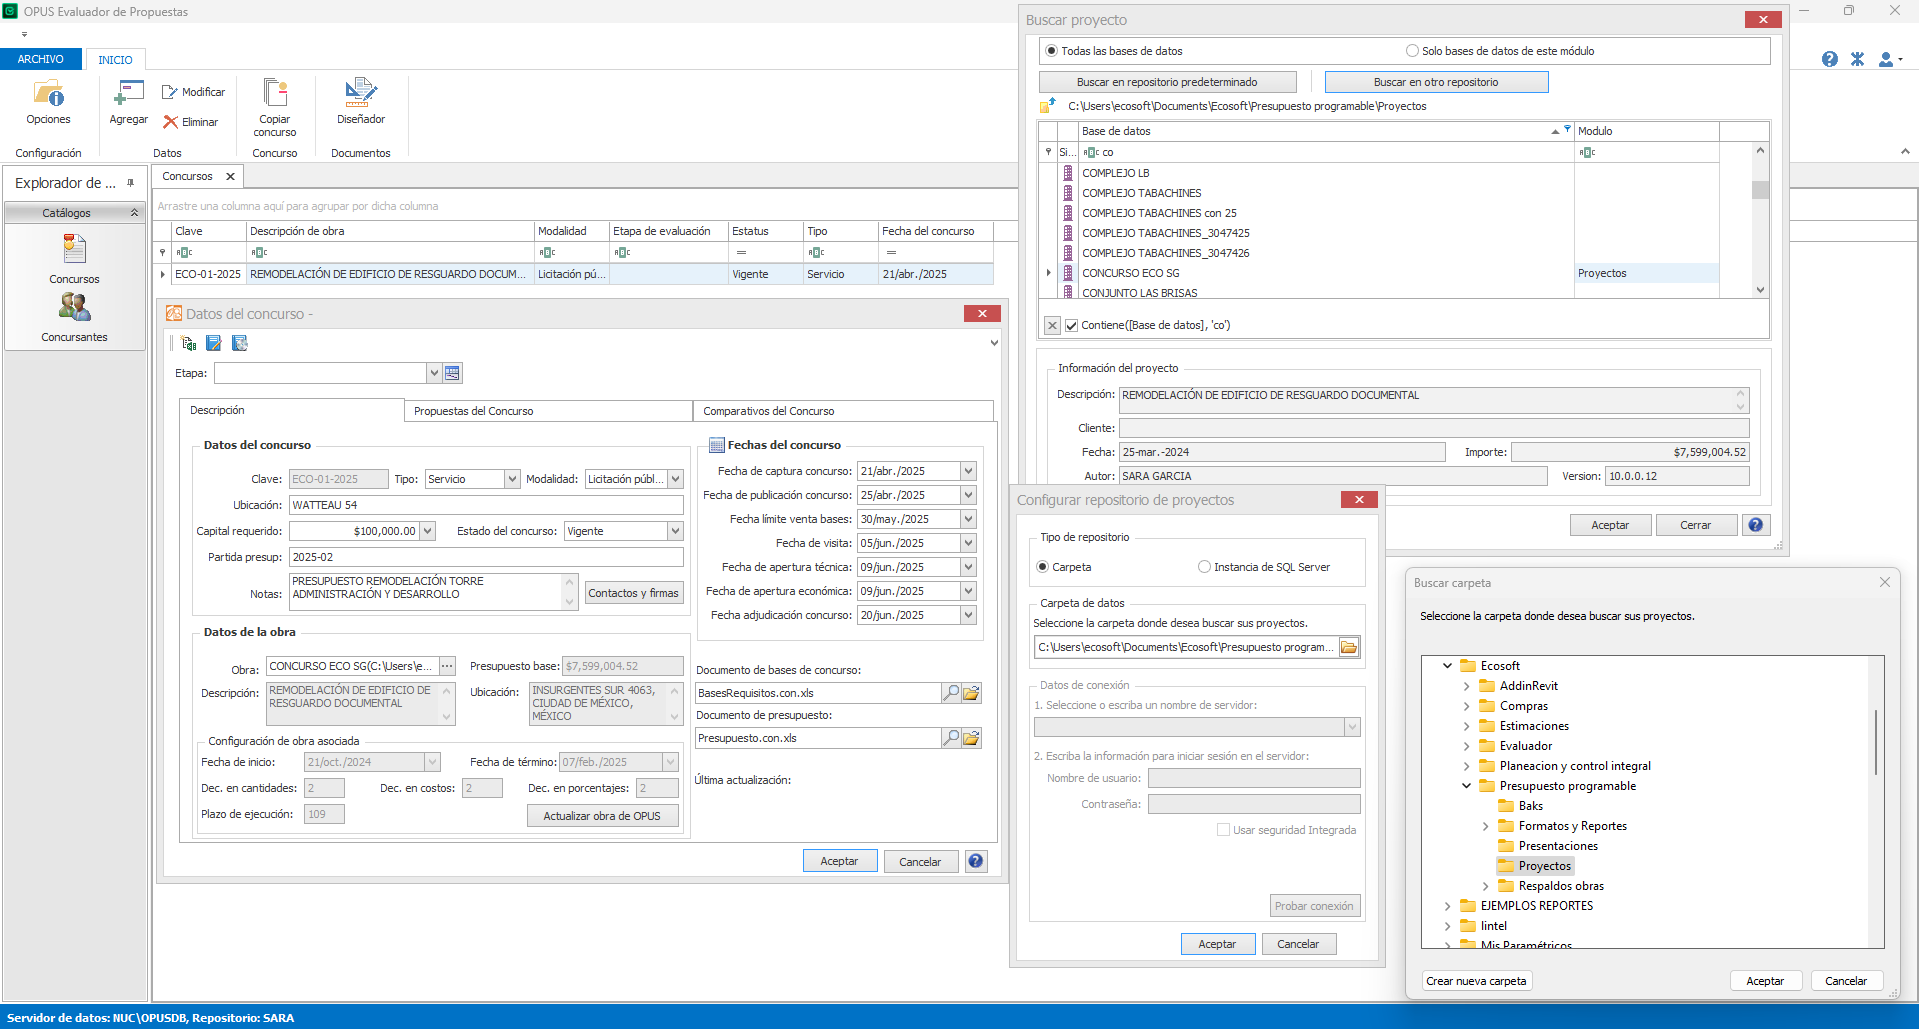Select Carpeta repository type radio

(x=1043, y=567)
